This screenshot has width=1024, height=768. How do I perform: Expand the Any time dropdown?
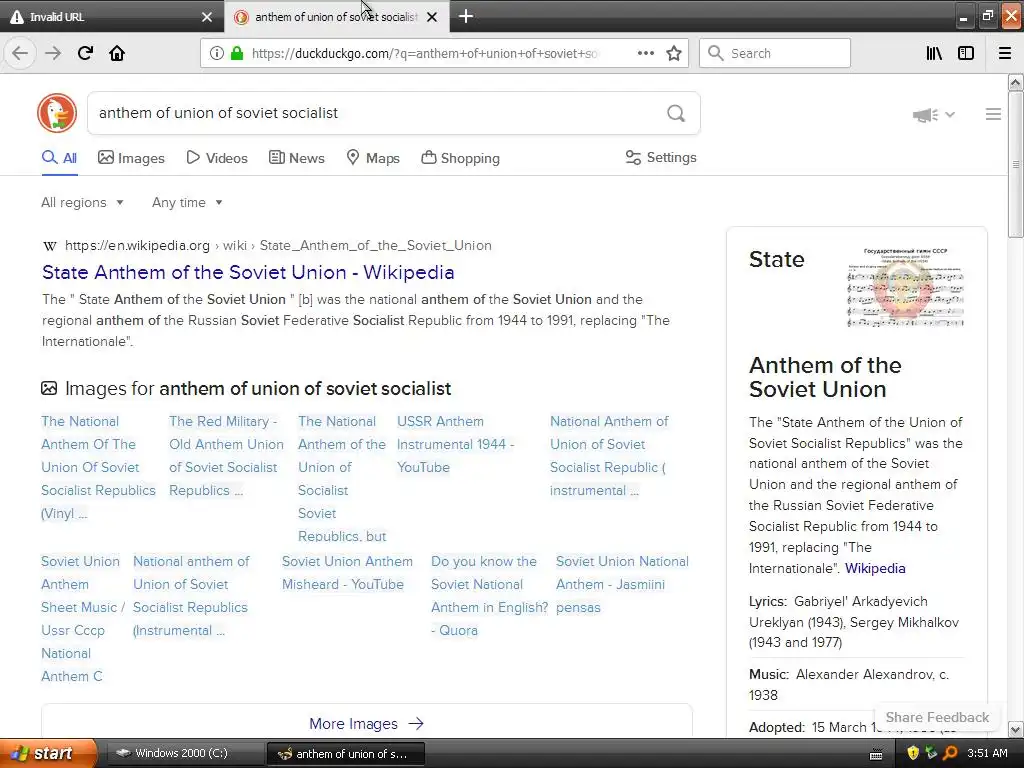187,202
